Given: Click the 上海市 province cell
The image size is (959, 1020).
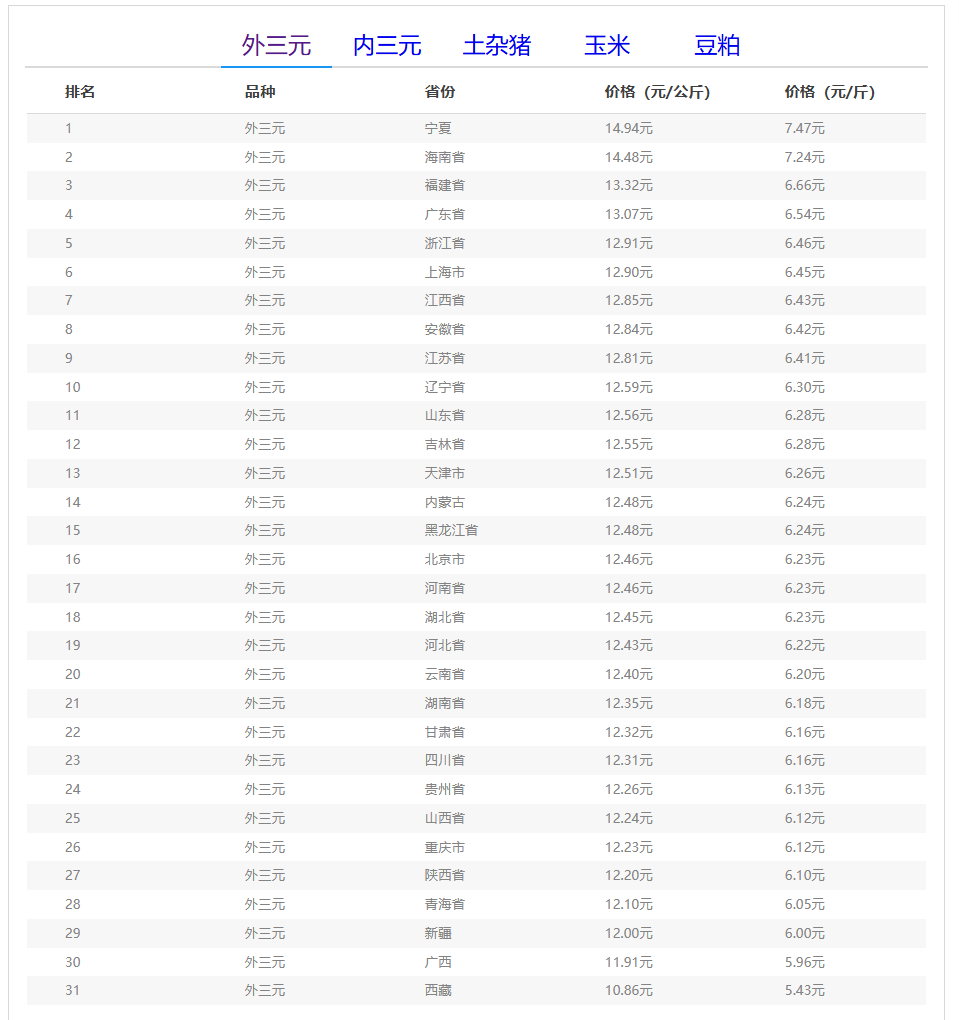Looking at the screenshot, I should click(444, 272).
